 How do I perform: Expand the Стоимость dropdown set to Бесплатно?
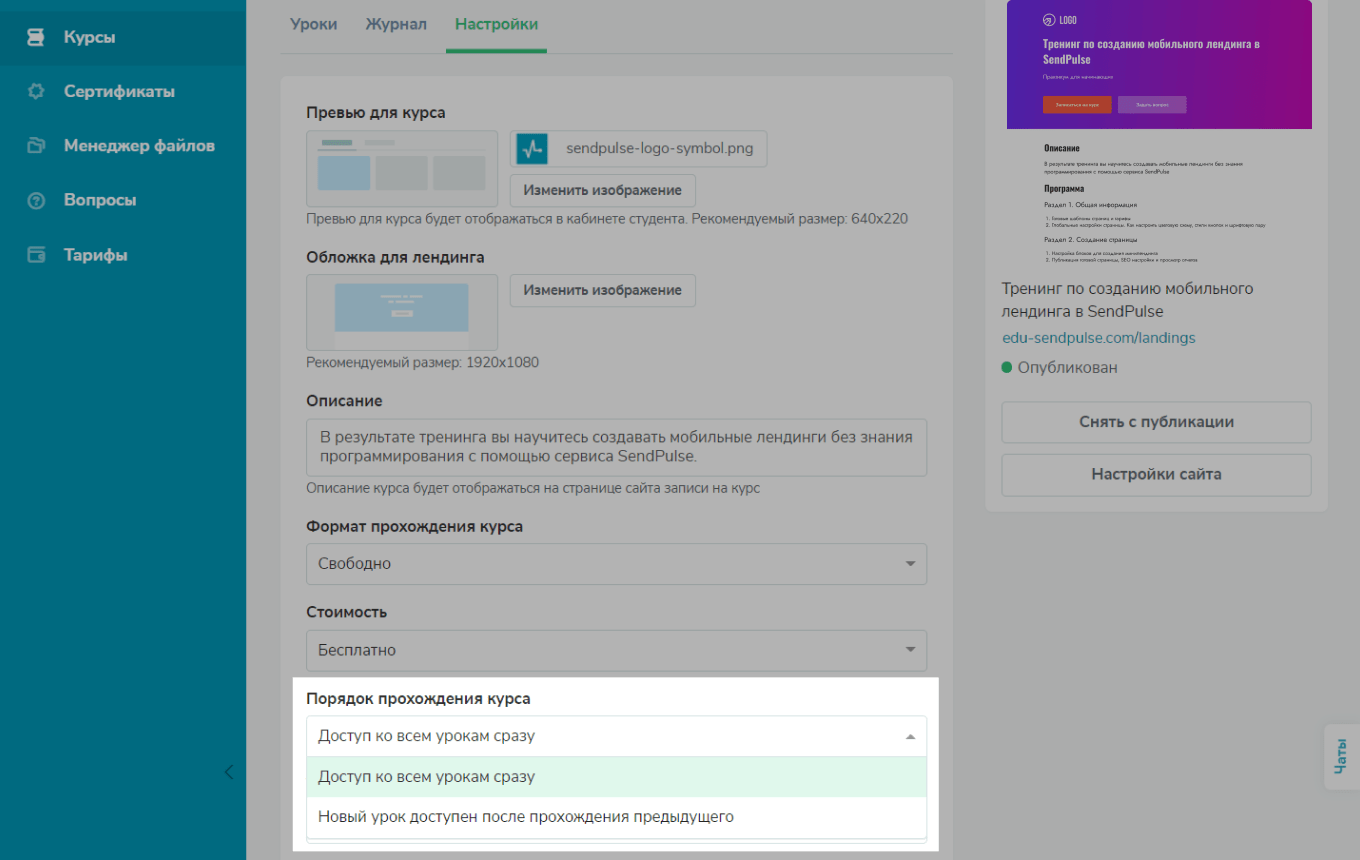click(616, 650)
